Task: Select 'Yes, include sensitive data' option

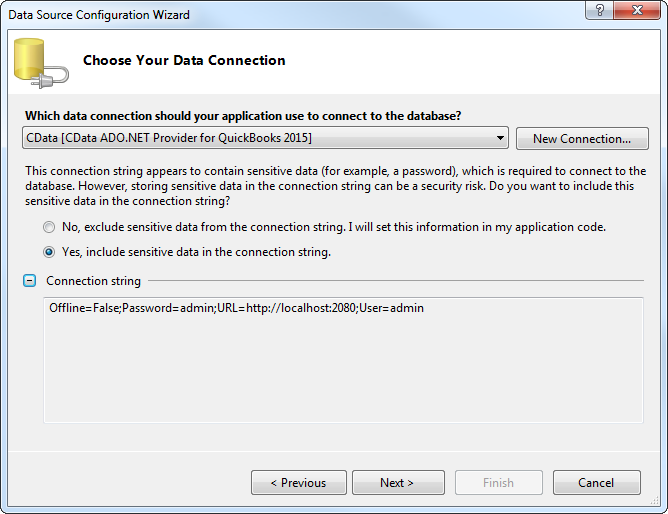Action: pyautogui.click(x=49, y=252)
